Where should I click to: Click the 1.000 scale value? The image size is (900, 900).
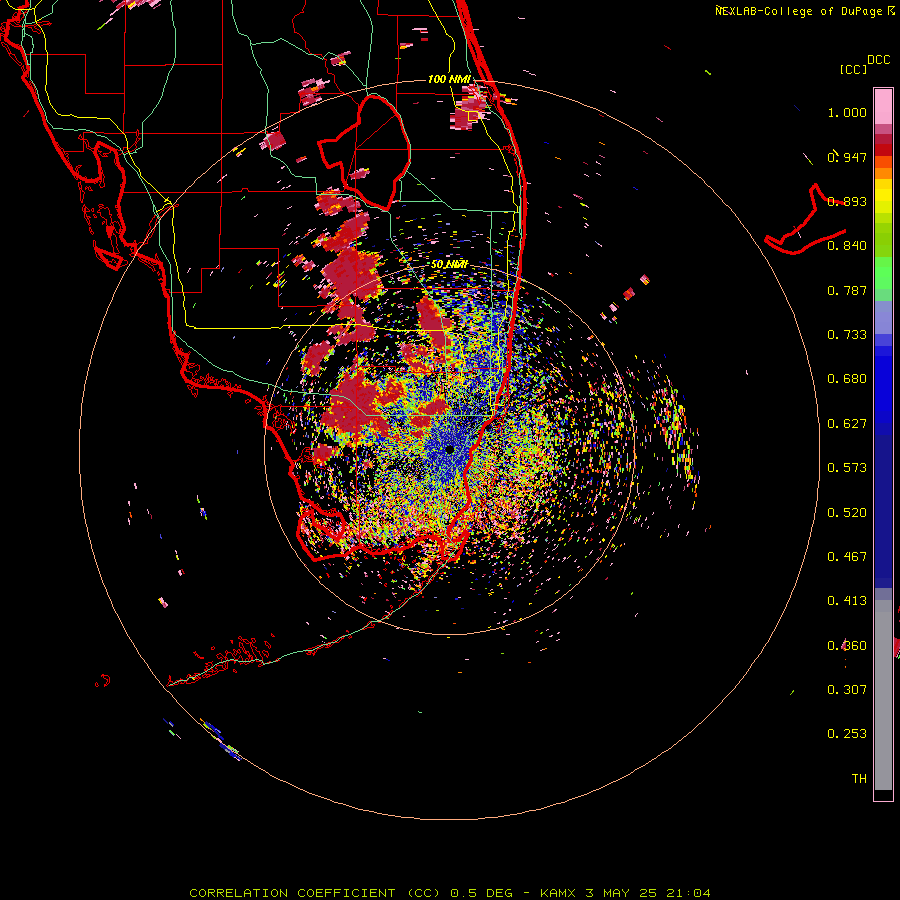[847, 112]
